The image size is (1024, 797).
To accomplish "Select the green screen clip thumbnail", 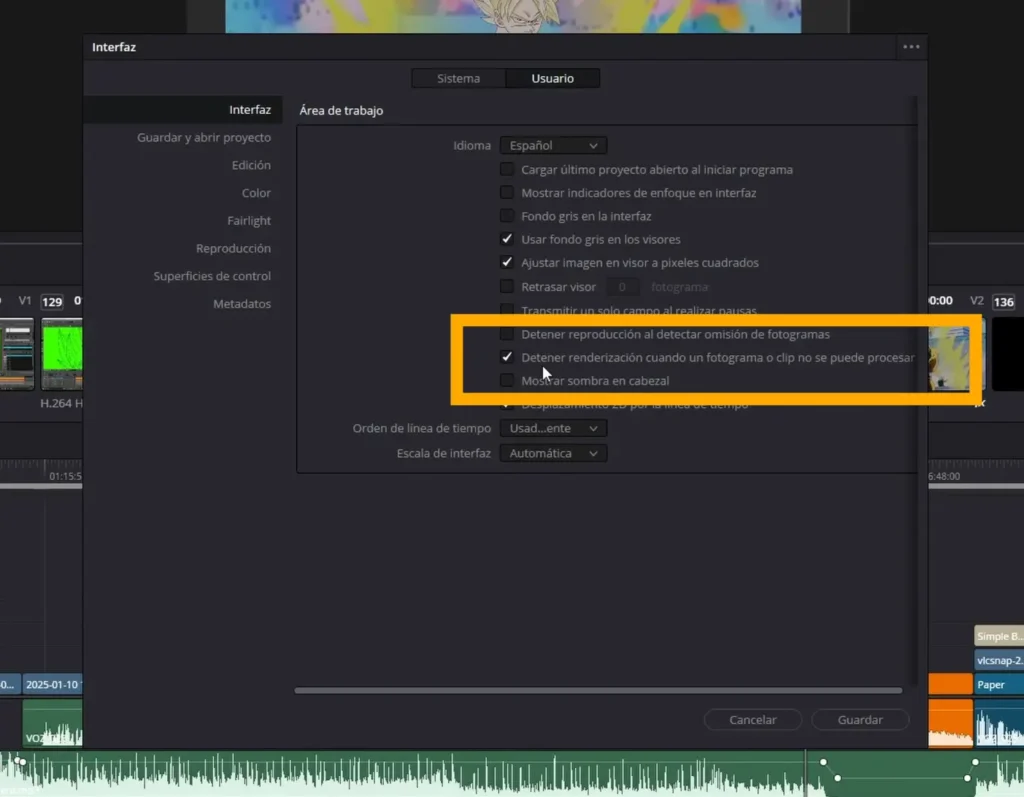I will tap(62, 353).
